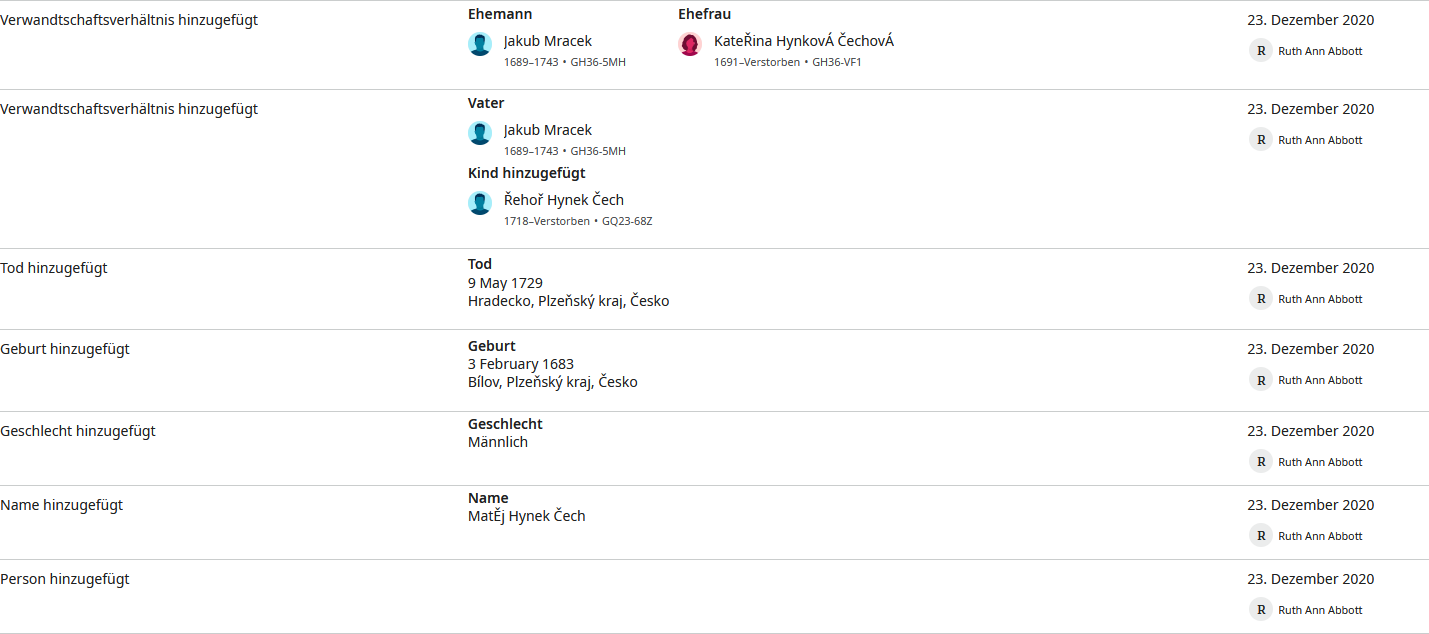Click Řehoř Hynek Čech's portrait icon
The width and height of the screenshot is (1429, 634).
click(480, 203)
